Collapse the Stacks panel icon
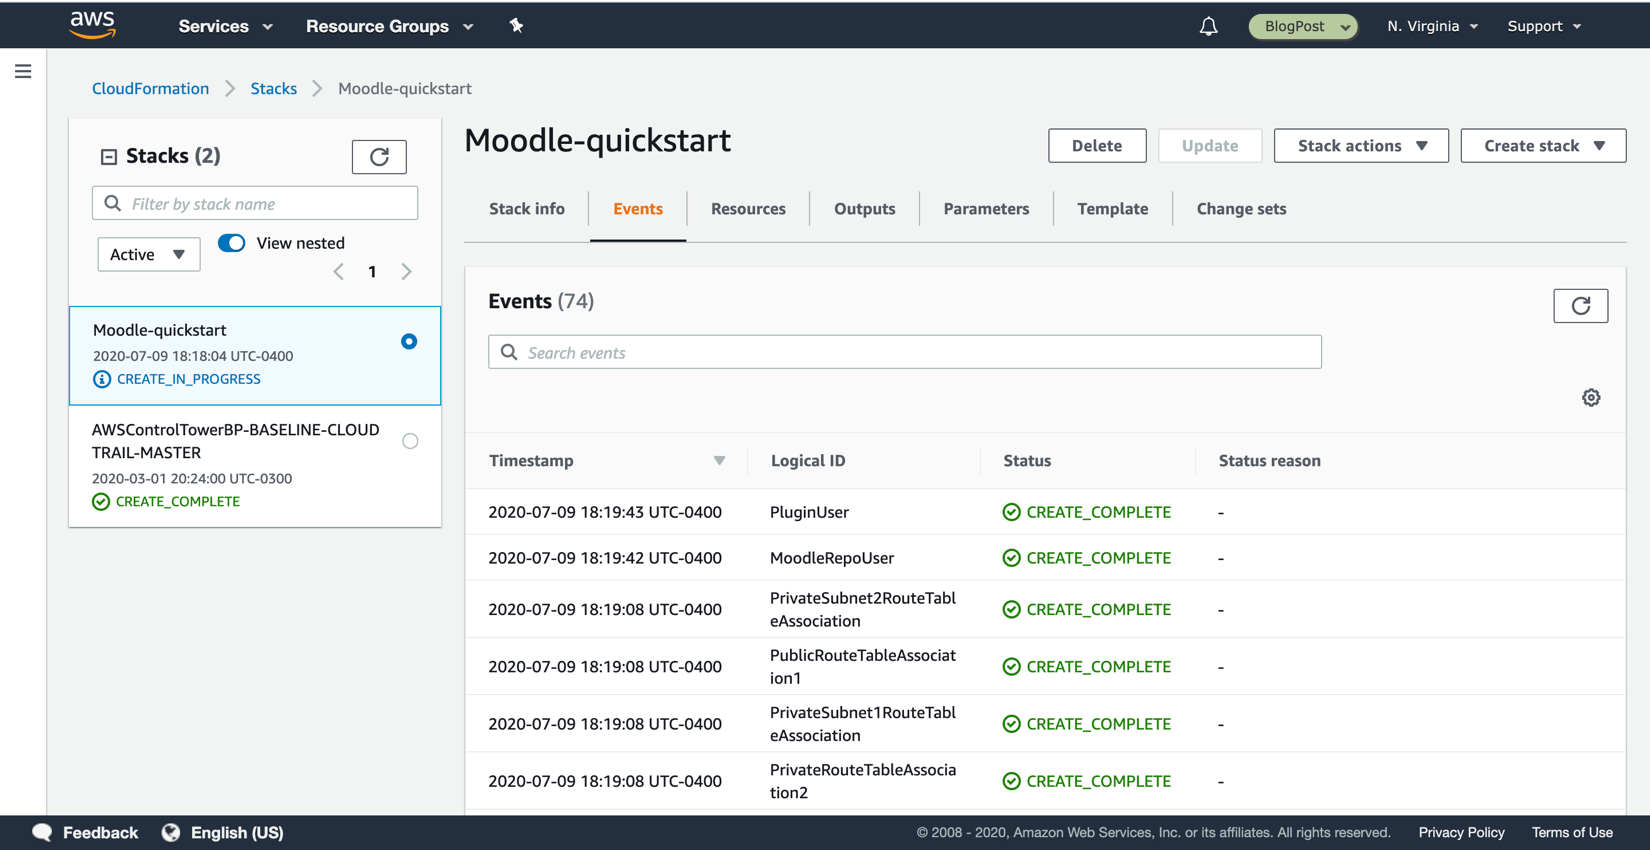This screenshot has width=1650, height=850. tap(109, 157)
